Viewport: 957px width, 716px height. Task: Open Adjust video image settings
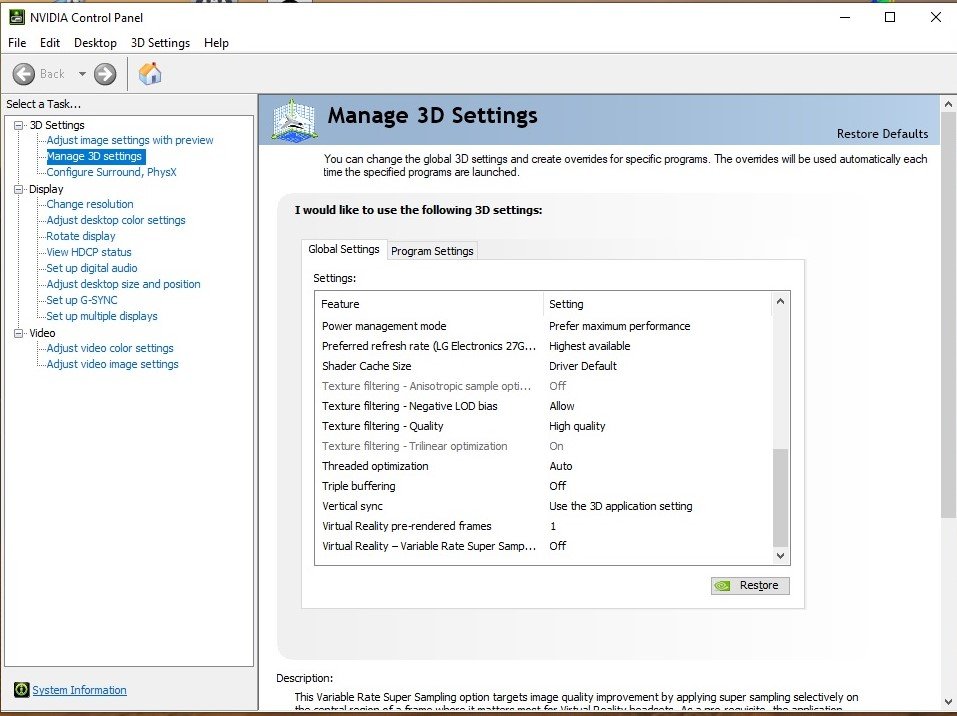coord(112,364)
